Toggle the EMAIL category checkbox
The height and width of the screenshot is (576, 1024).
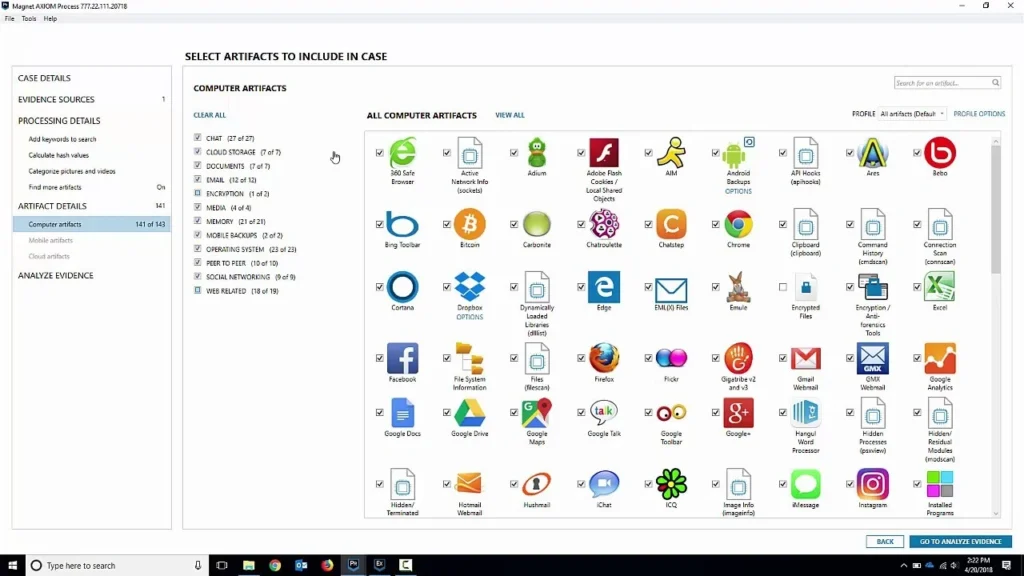coord(197,180)
